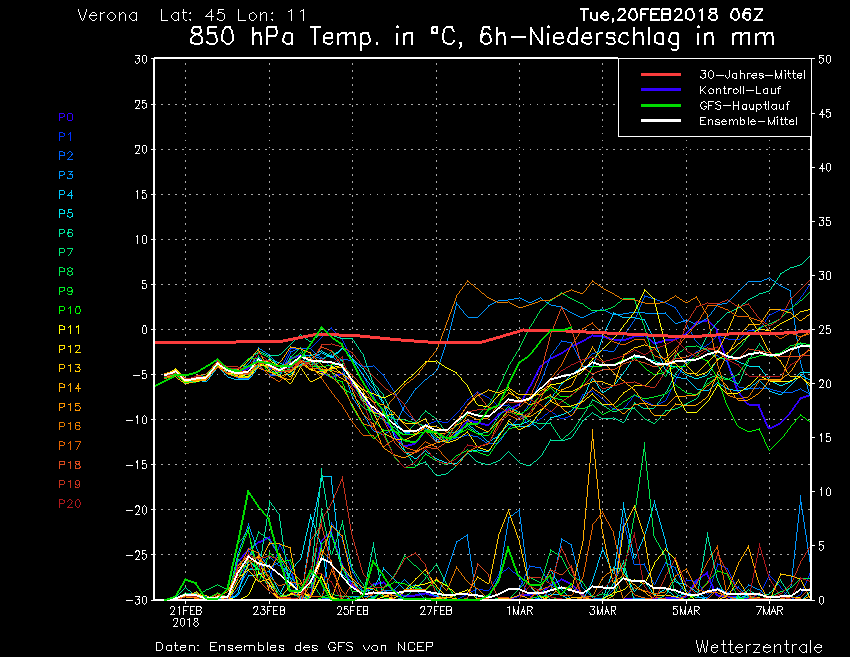The image size is (850, 657).
Task: Click the Verona location label
Action: (x=108, y=15)
